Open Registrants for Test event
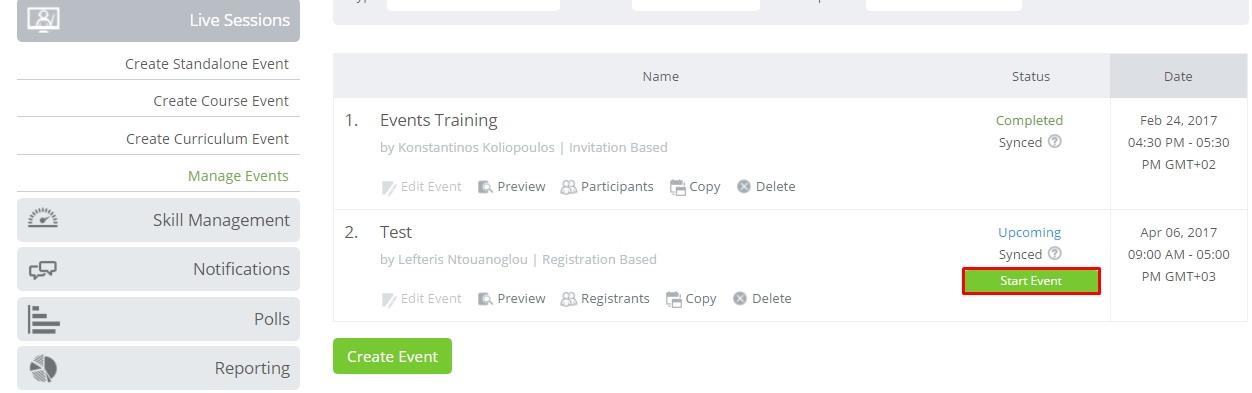Image resolution: width=1252 pixels, height=393 pixels. (605, 299)
